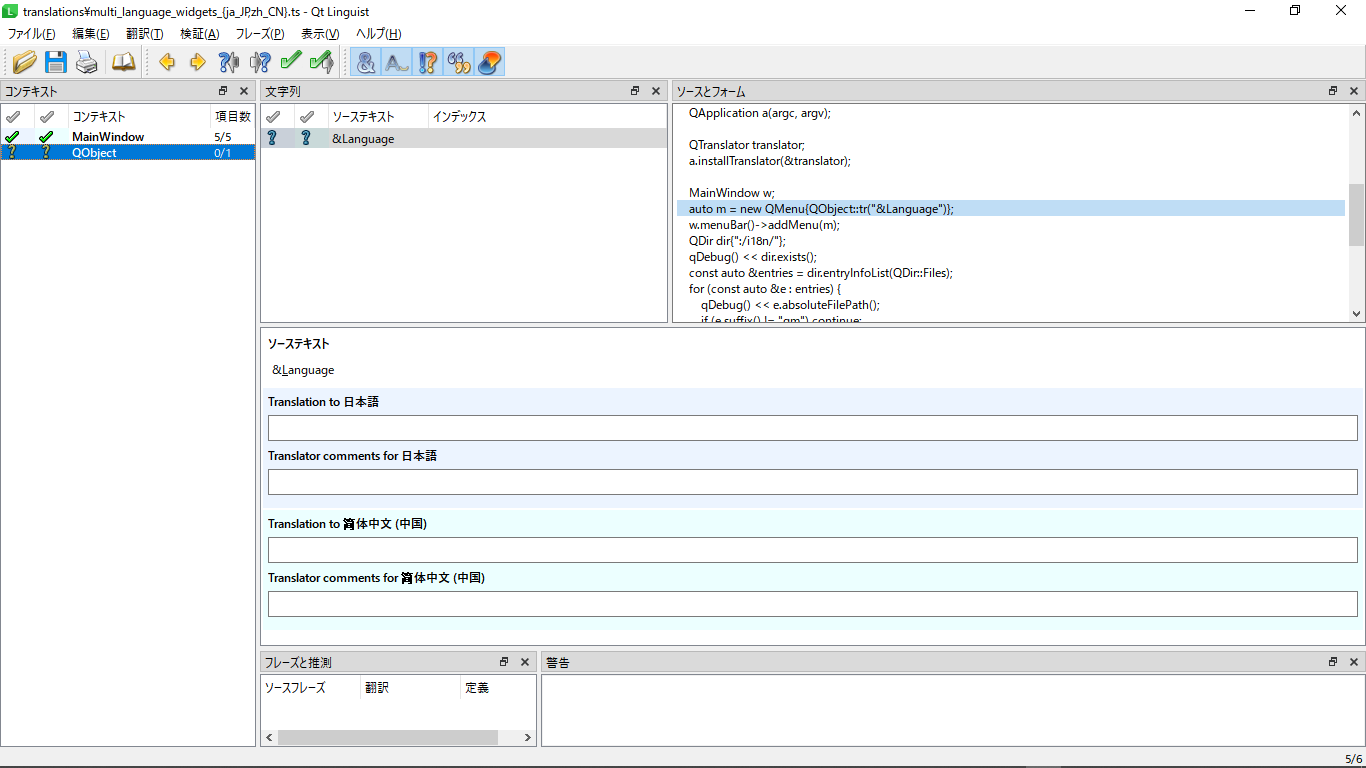This screenshot has height=768, width=1366.
Task: Click the Open file folder icon
Action: 25,62
